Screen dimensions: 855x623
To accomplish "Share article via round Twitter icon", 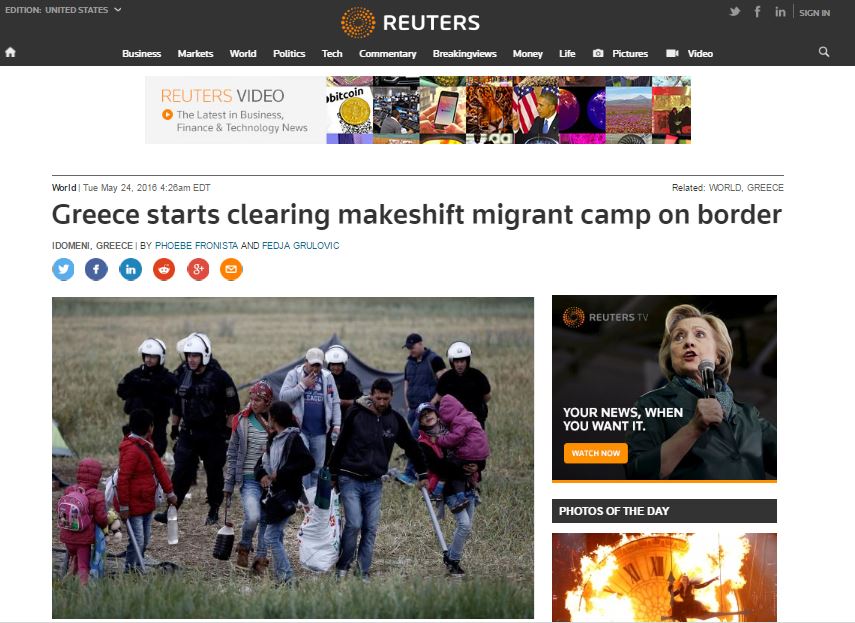I will [x=63, y=269].
